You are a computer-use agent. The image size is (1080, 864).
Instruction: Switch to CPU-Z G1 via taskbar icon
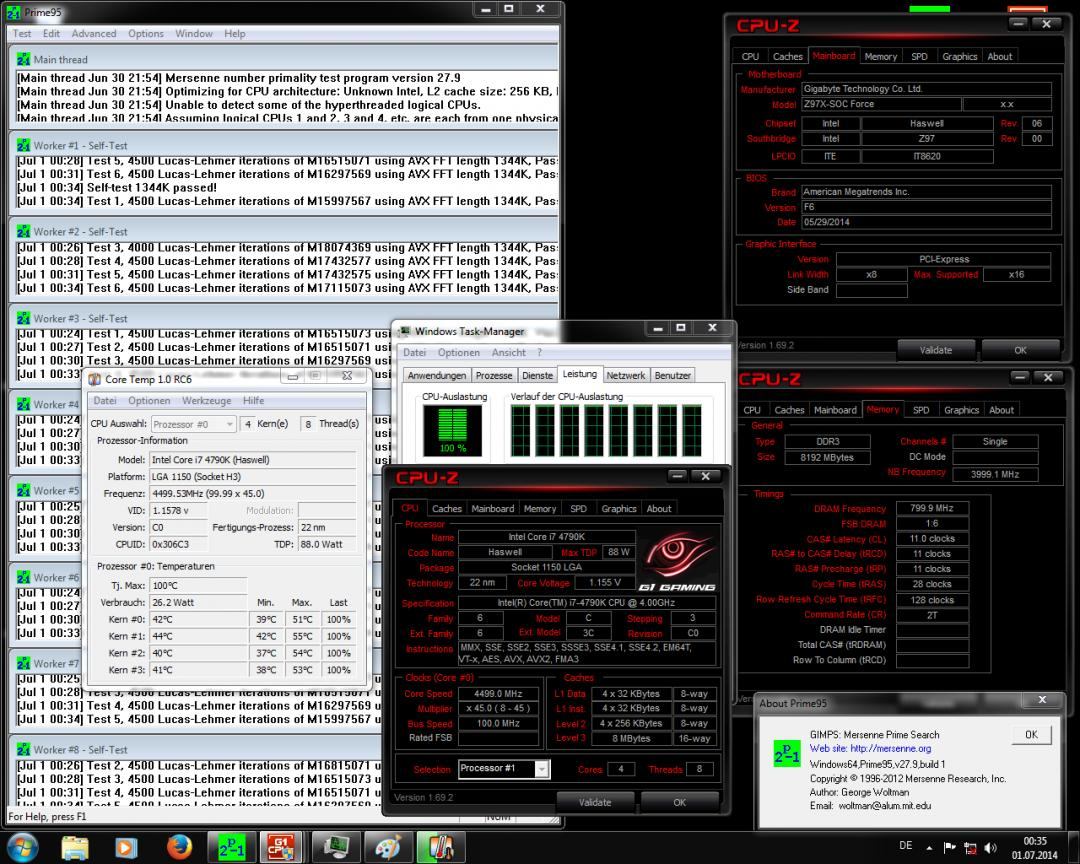281,847
